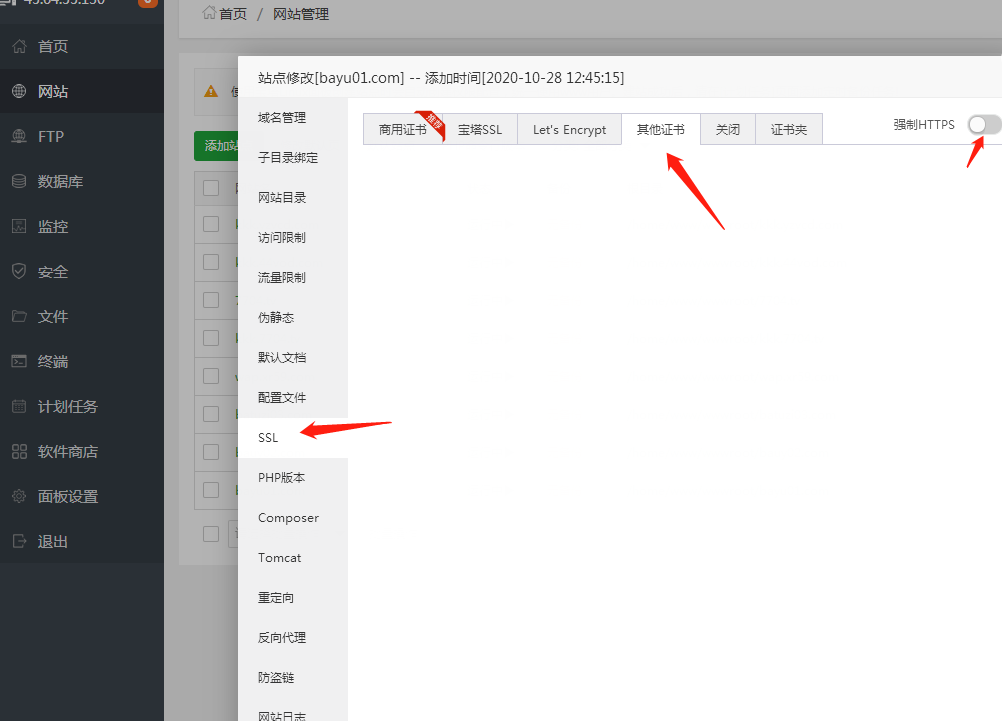This screenshot has height=721, width=1002.
Task: Open 流量限制 settings
Action: (x=293, y=277)
